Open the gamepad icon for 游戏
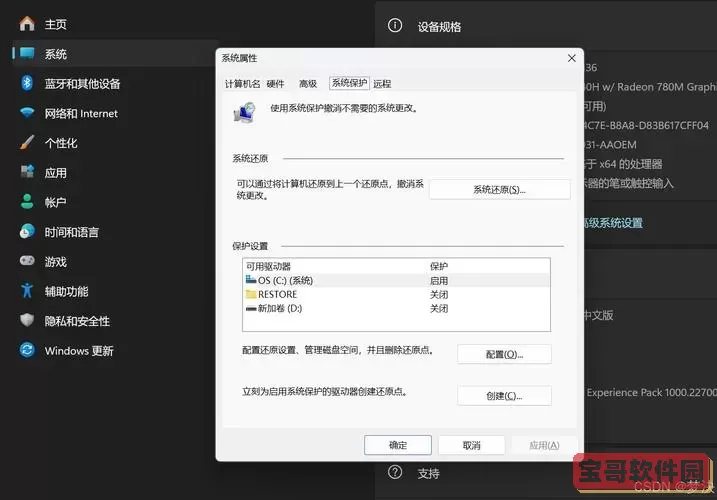Image resolution: width=717 pixels, height=500 pixels. [x=27, y=261]
